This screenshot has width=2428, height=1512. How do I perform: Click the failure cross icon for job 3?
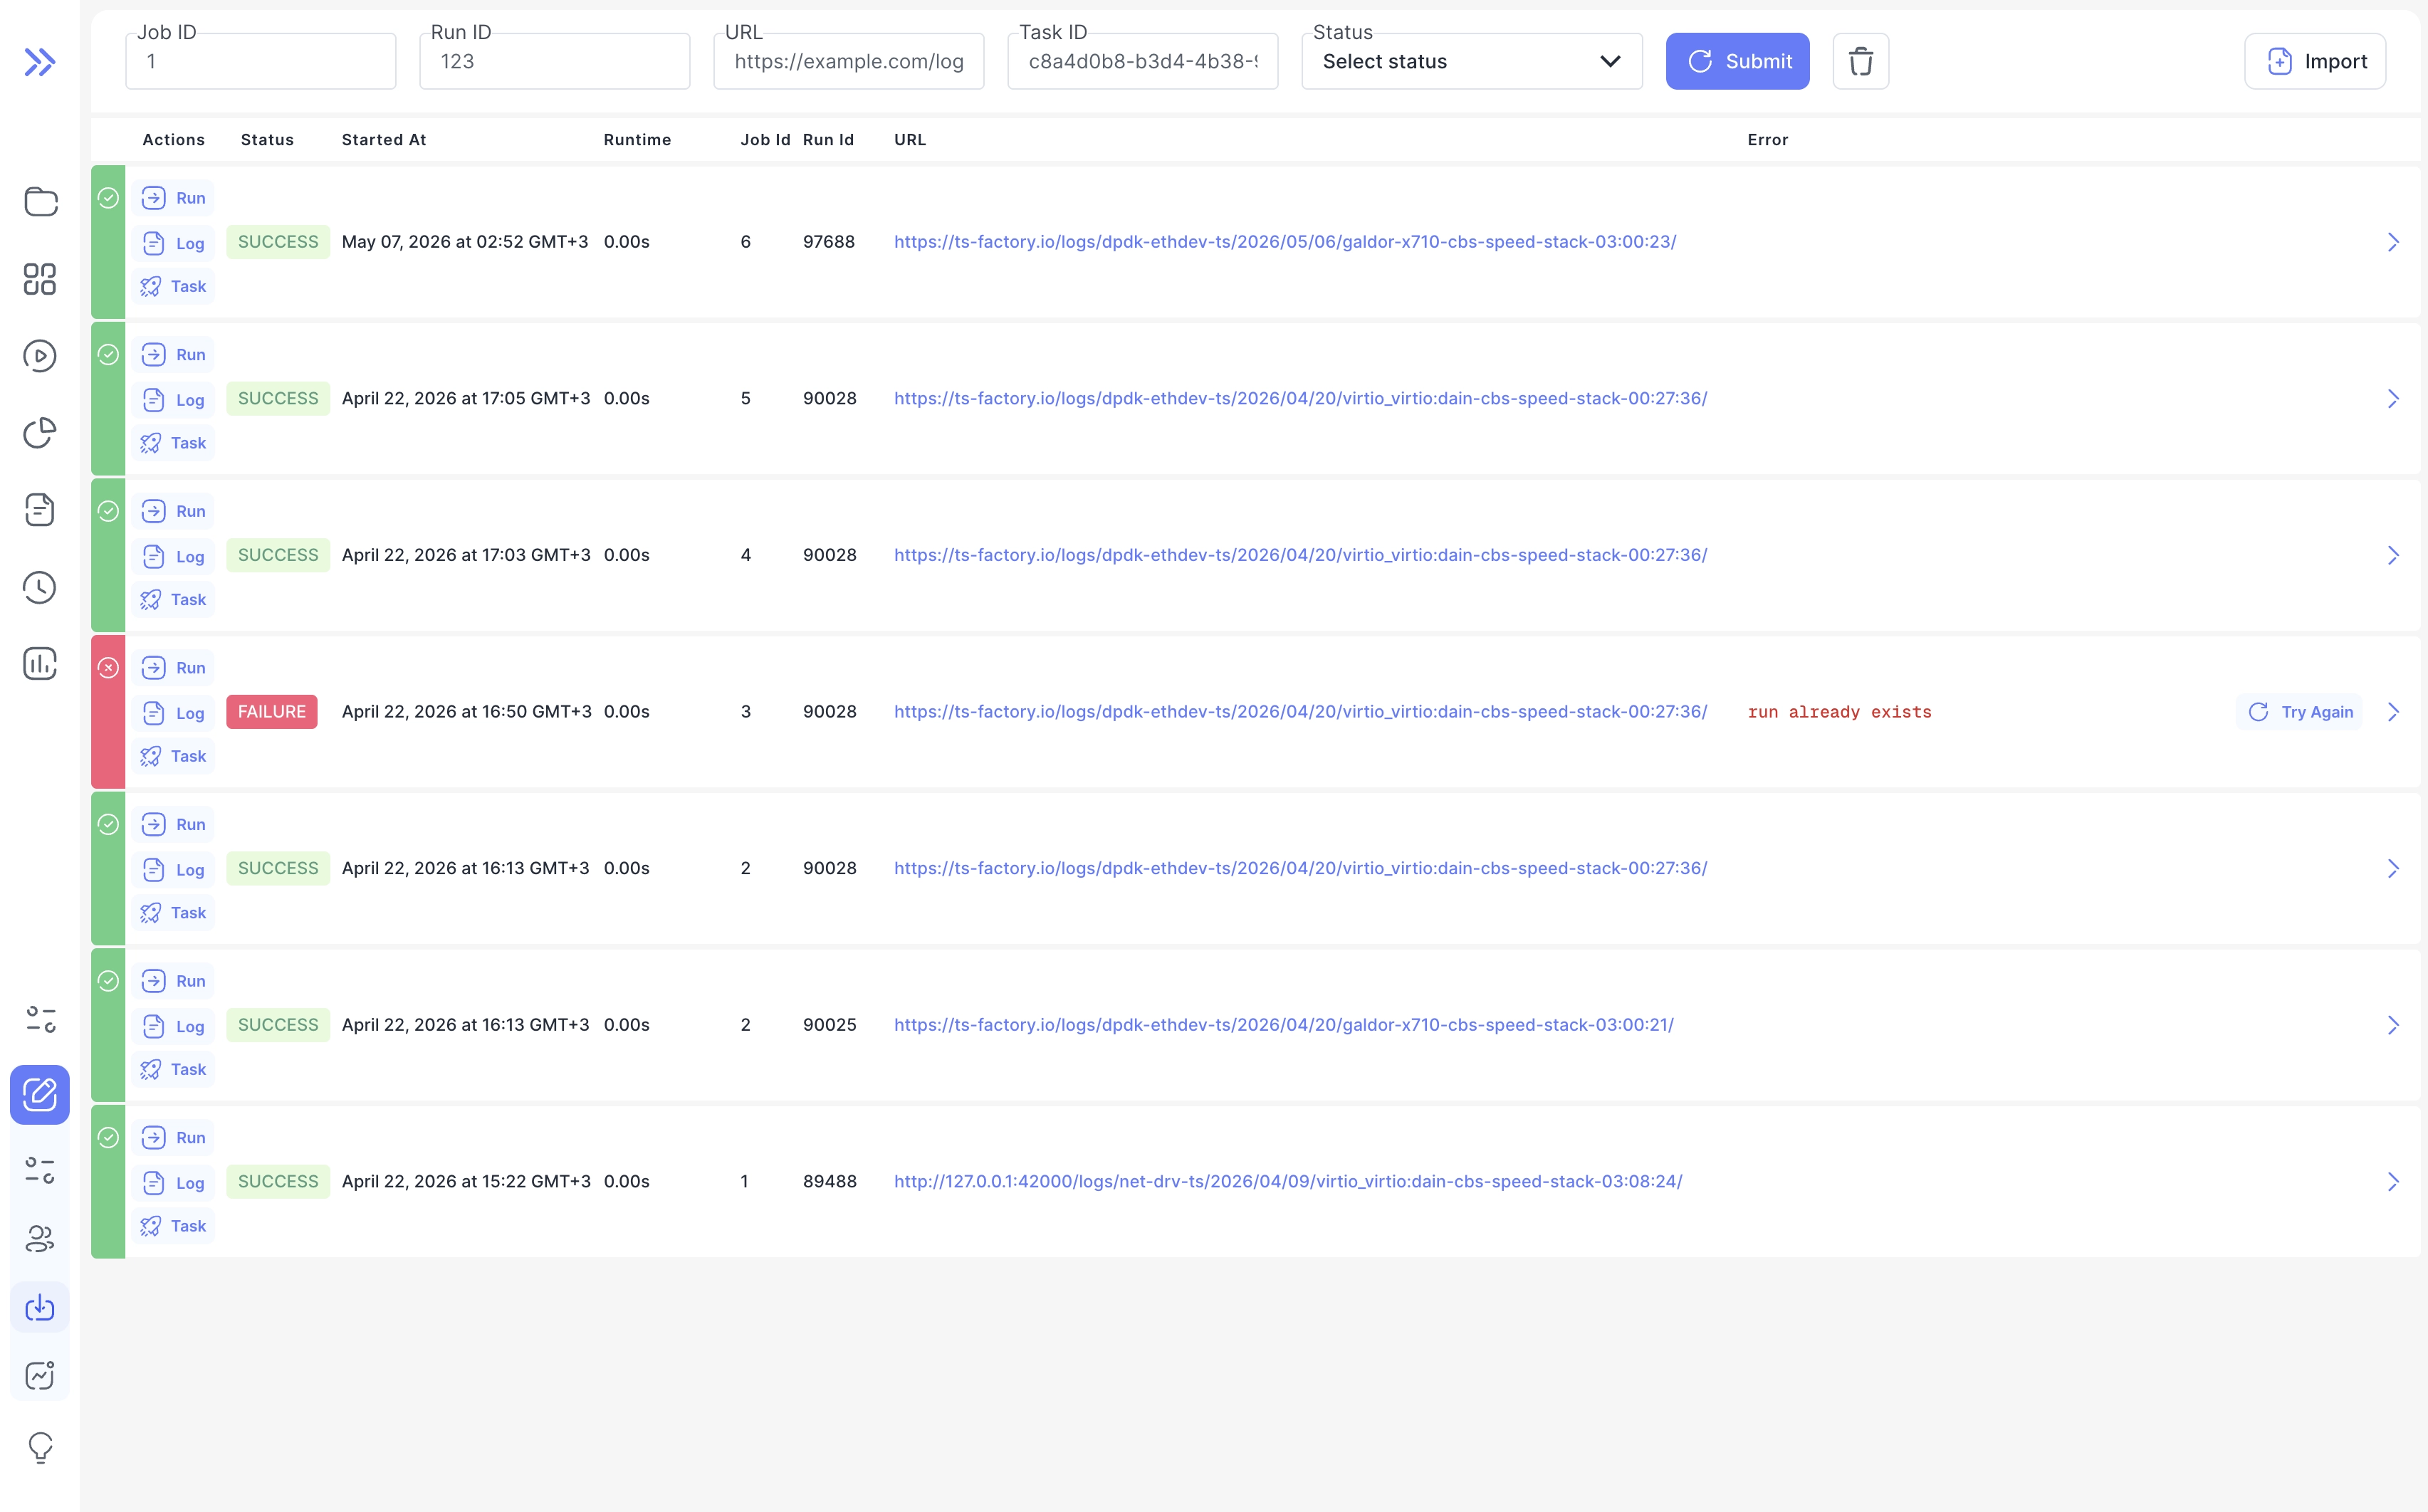108,668
